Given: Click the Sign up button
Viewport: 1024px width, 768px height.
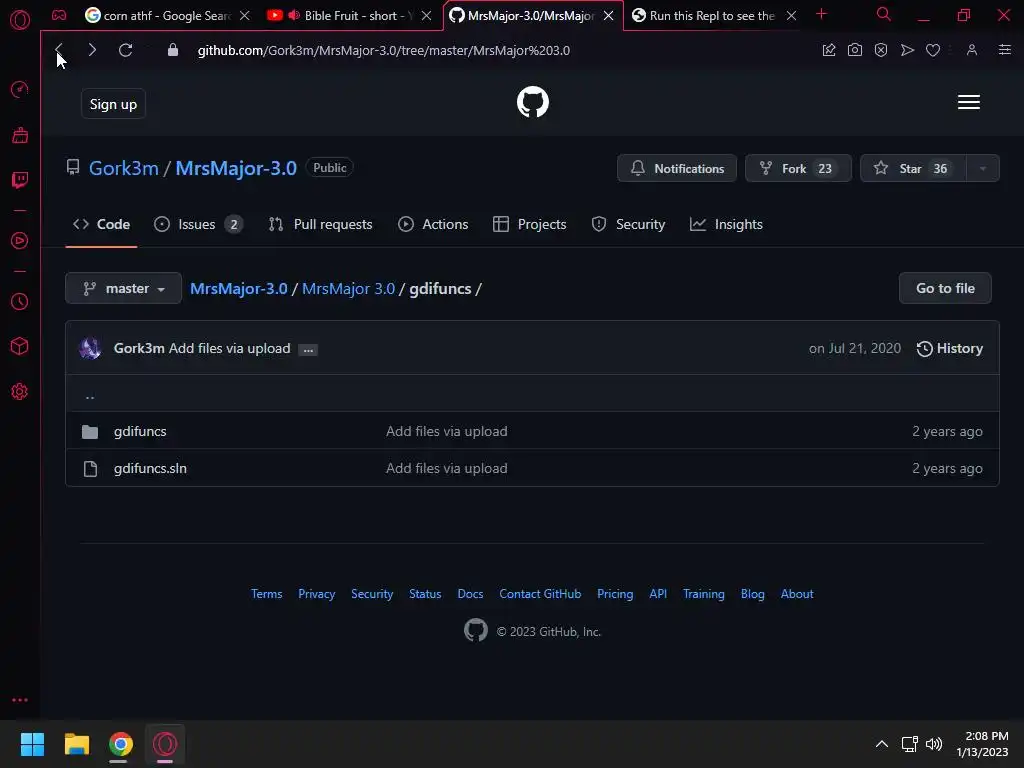Looking at the screenshot, I should click(x=113, y=104).
